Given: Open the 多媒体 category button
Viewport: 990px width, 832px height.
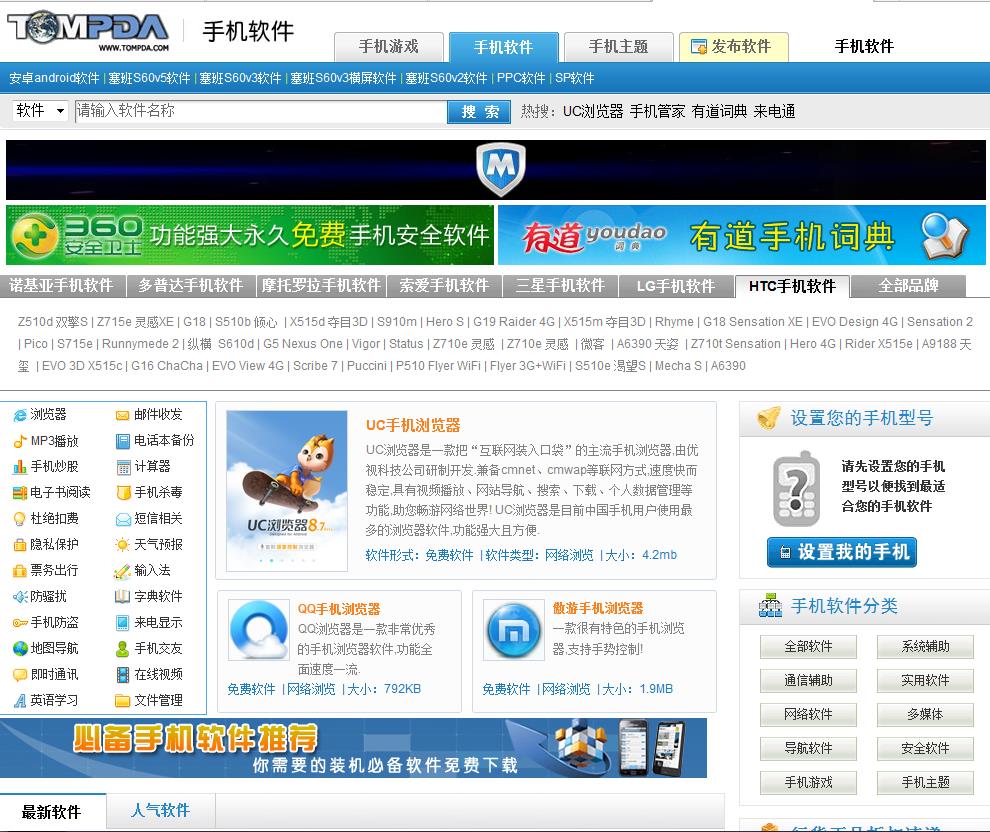Looking at the screenshot, I should (926, 715).
